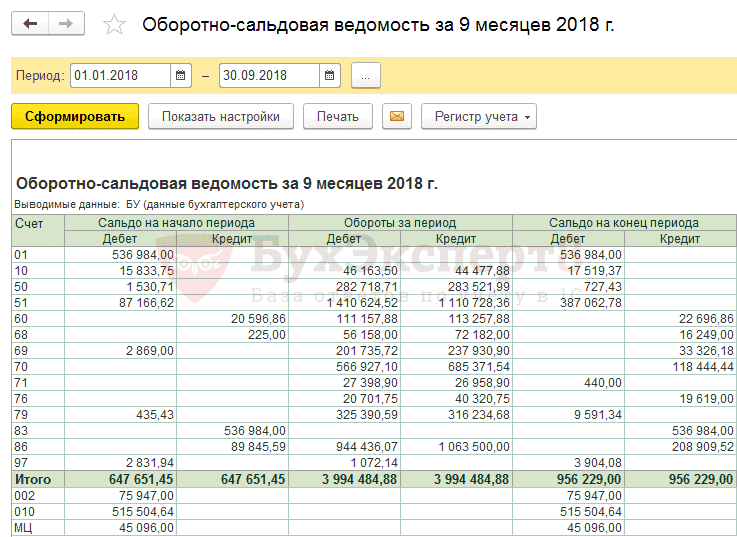Open calendar picker for period start date
The height and width of the screenshot is (537, 737).
180,76
